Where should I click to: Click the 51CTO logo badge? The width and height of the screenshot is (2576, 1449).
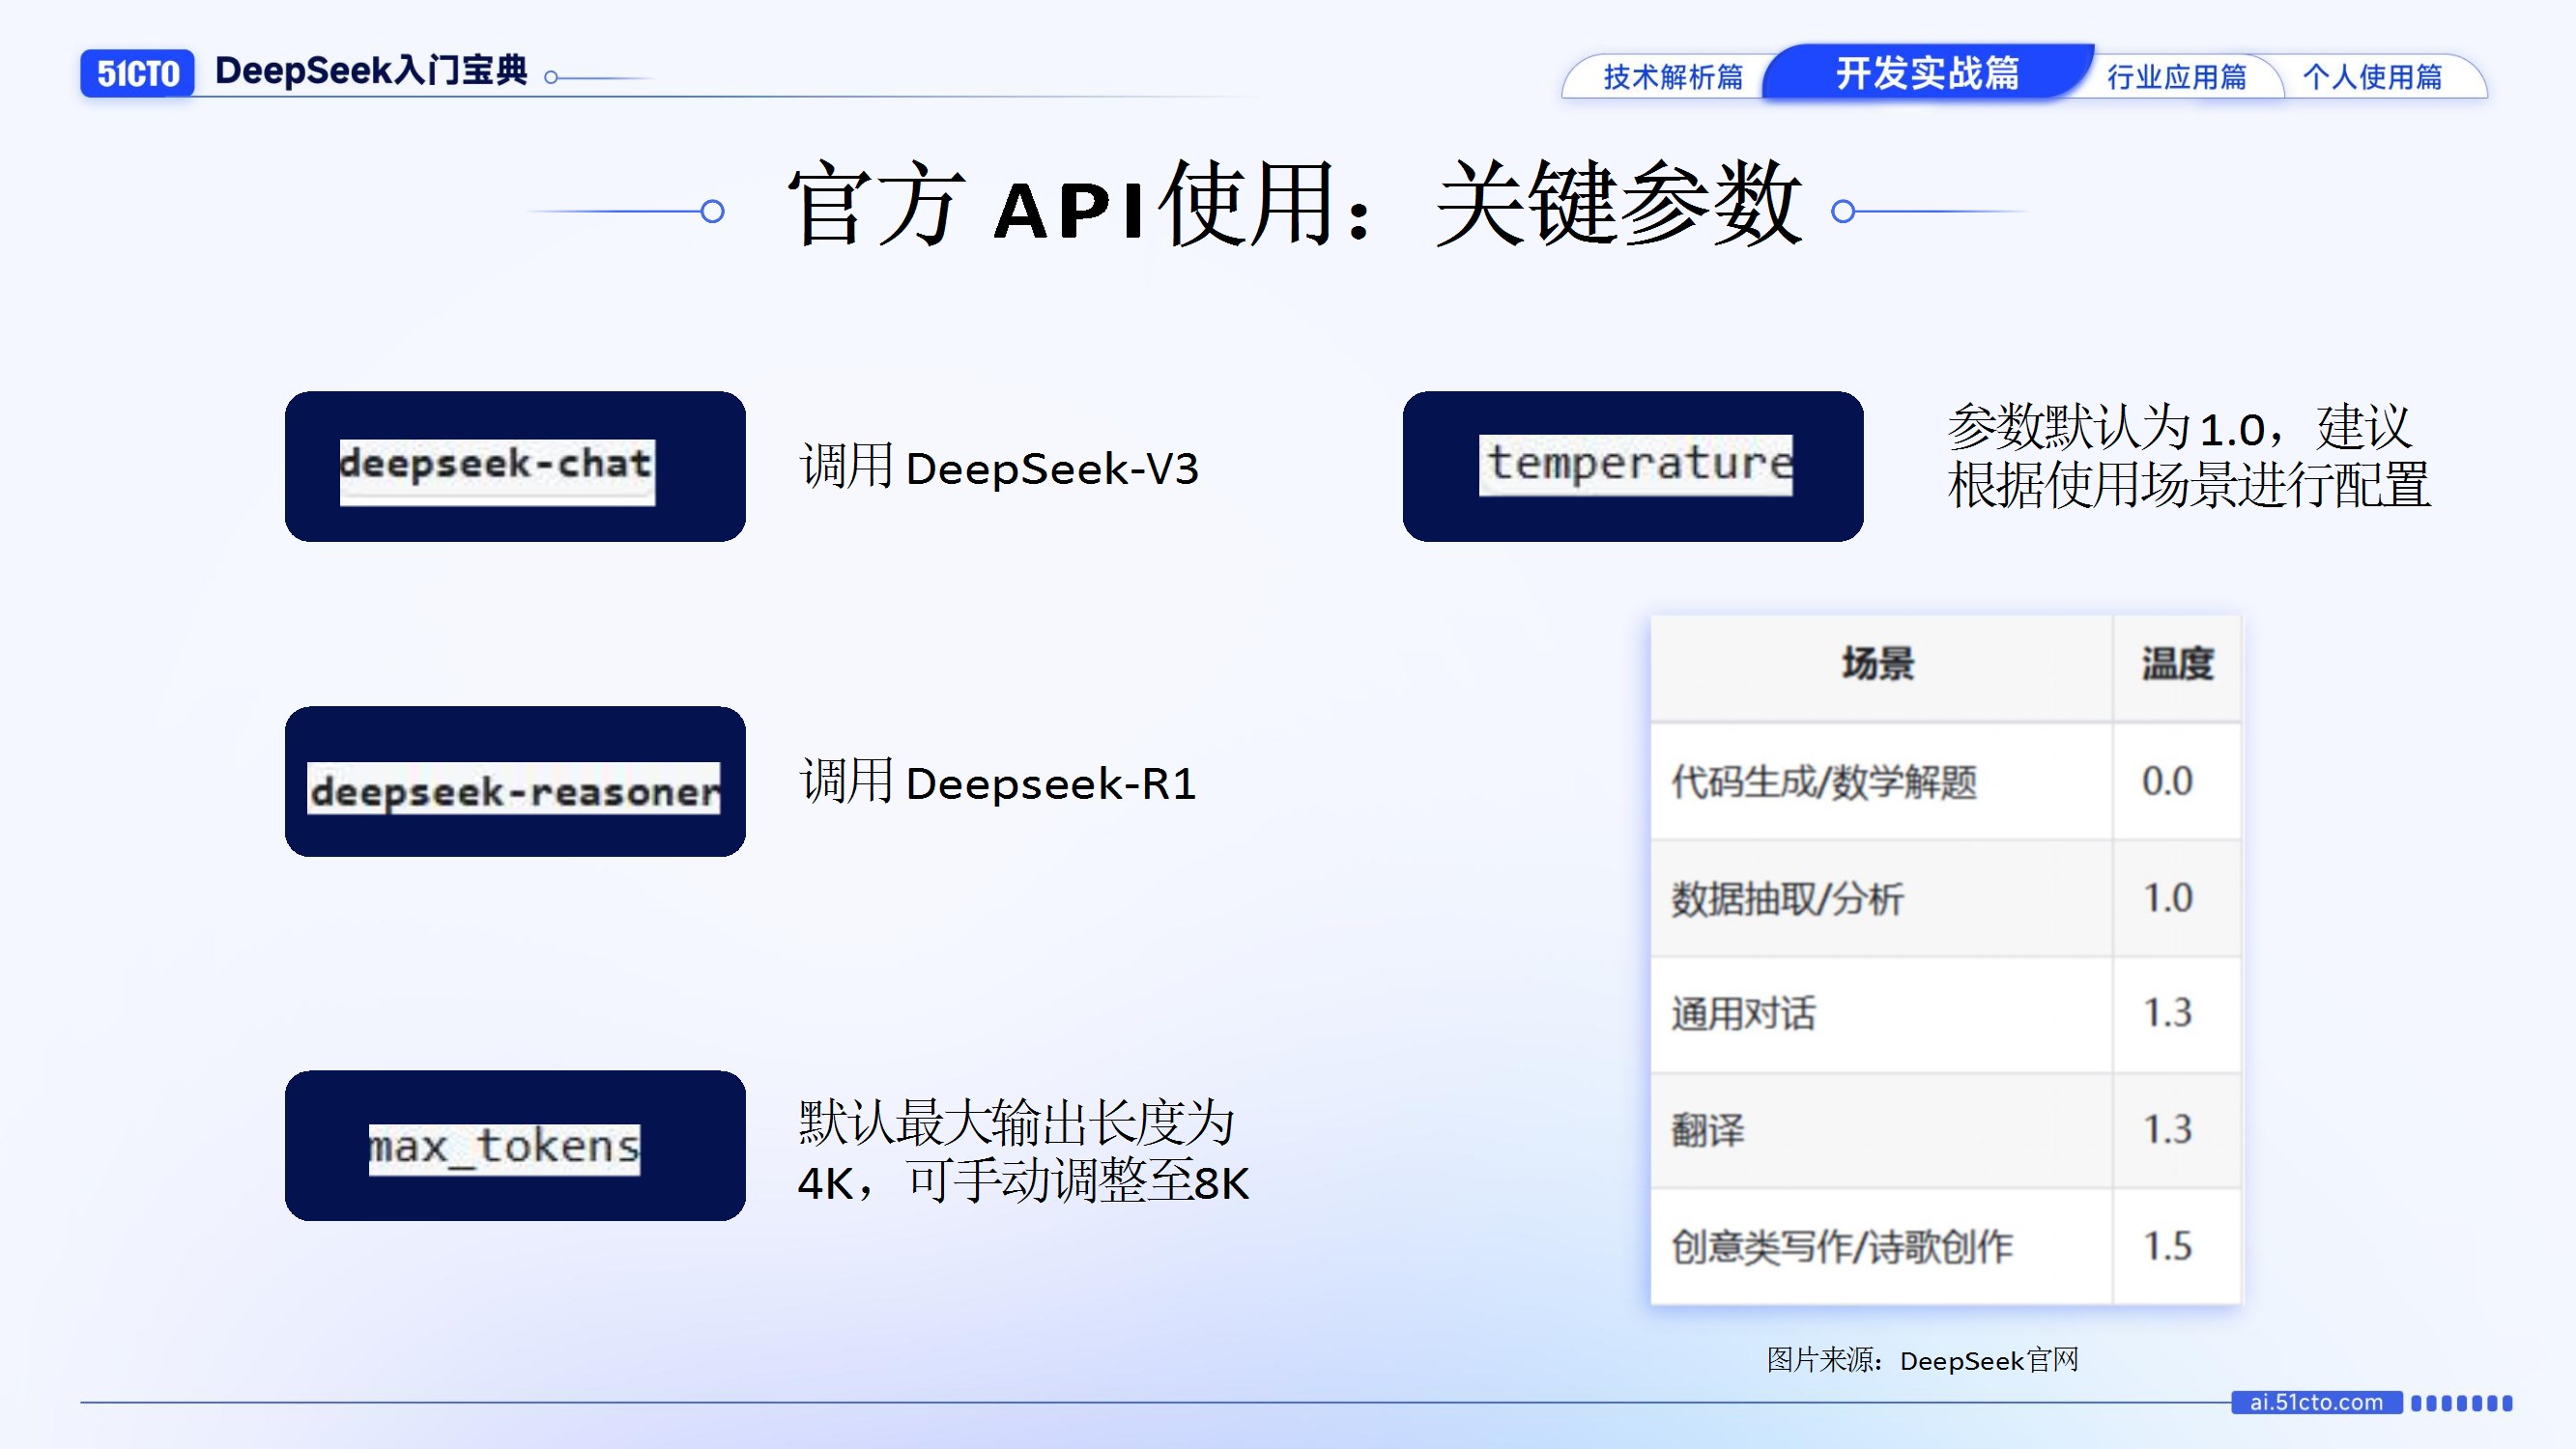[137, 73]
